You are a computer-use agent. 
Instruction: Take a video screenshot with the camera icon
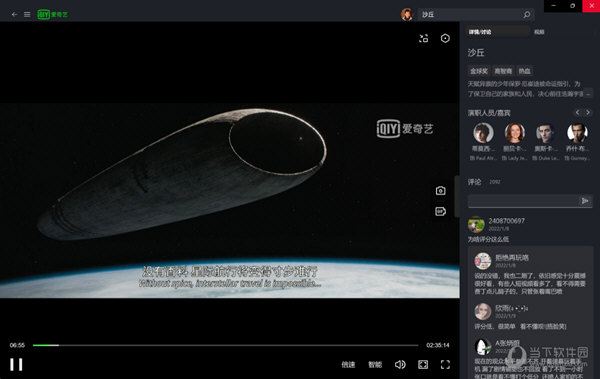440,191
